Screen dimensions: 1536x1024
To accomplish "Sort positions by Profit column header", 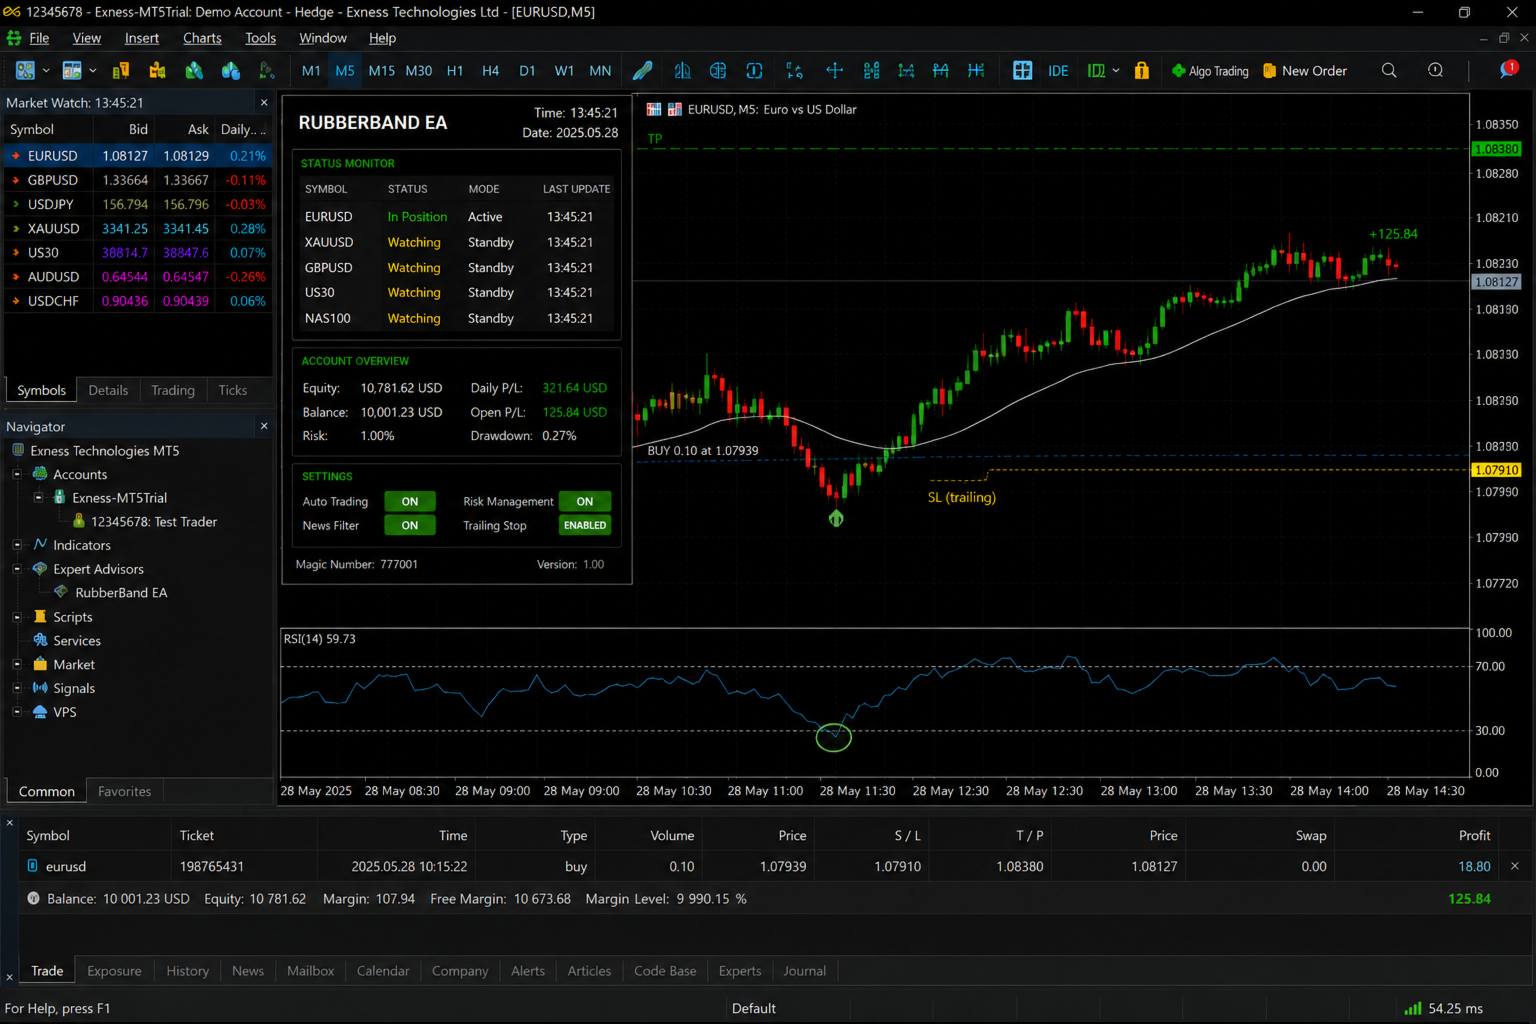I will tap(1474, 835).
